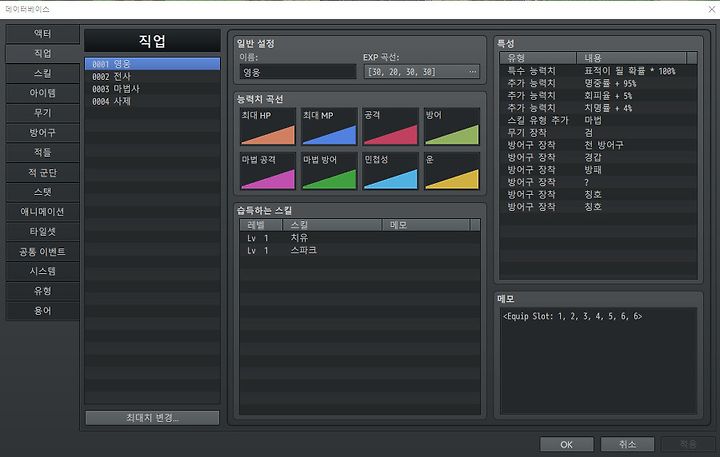Open the 애니메이션 tab
This screenshot has height=457, width=720.
[42, 212]
